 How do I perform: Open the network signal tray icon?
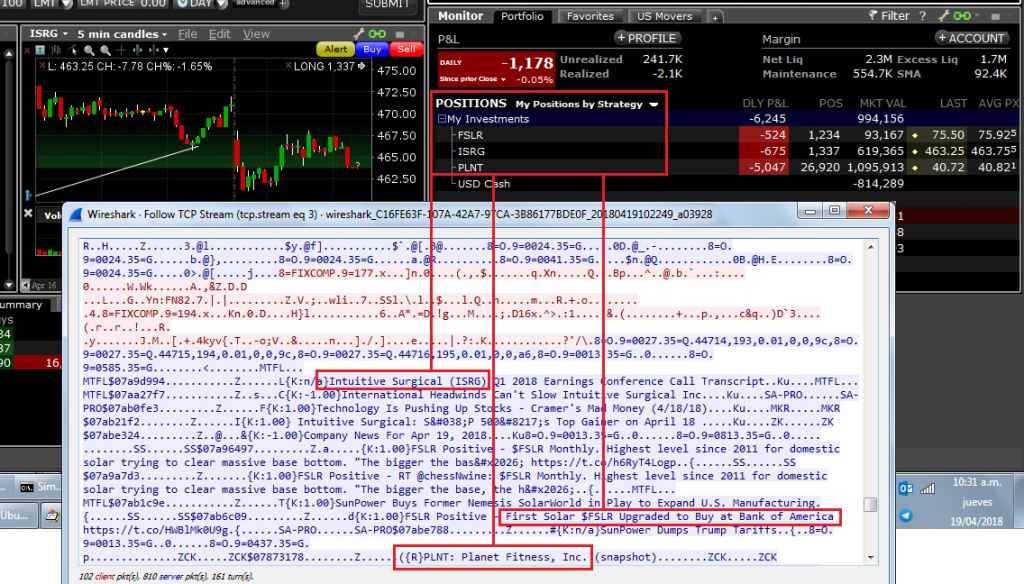coord(927,489)
